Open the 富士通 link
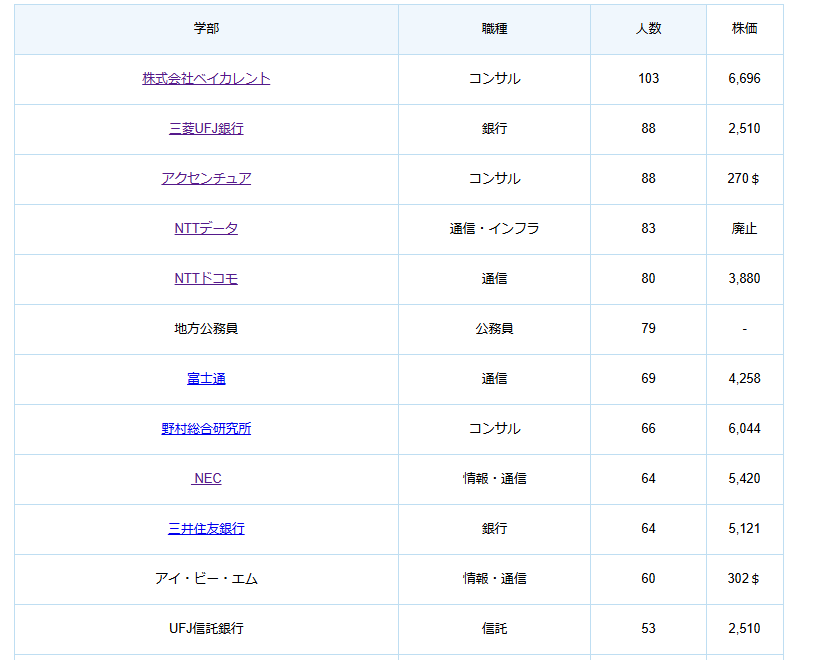Screen dimensions: 817x660 point(206,379)
